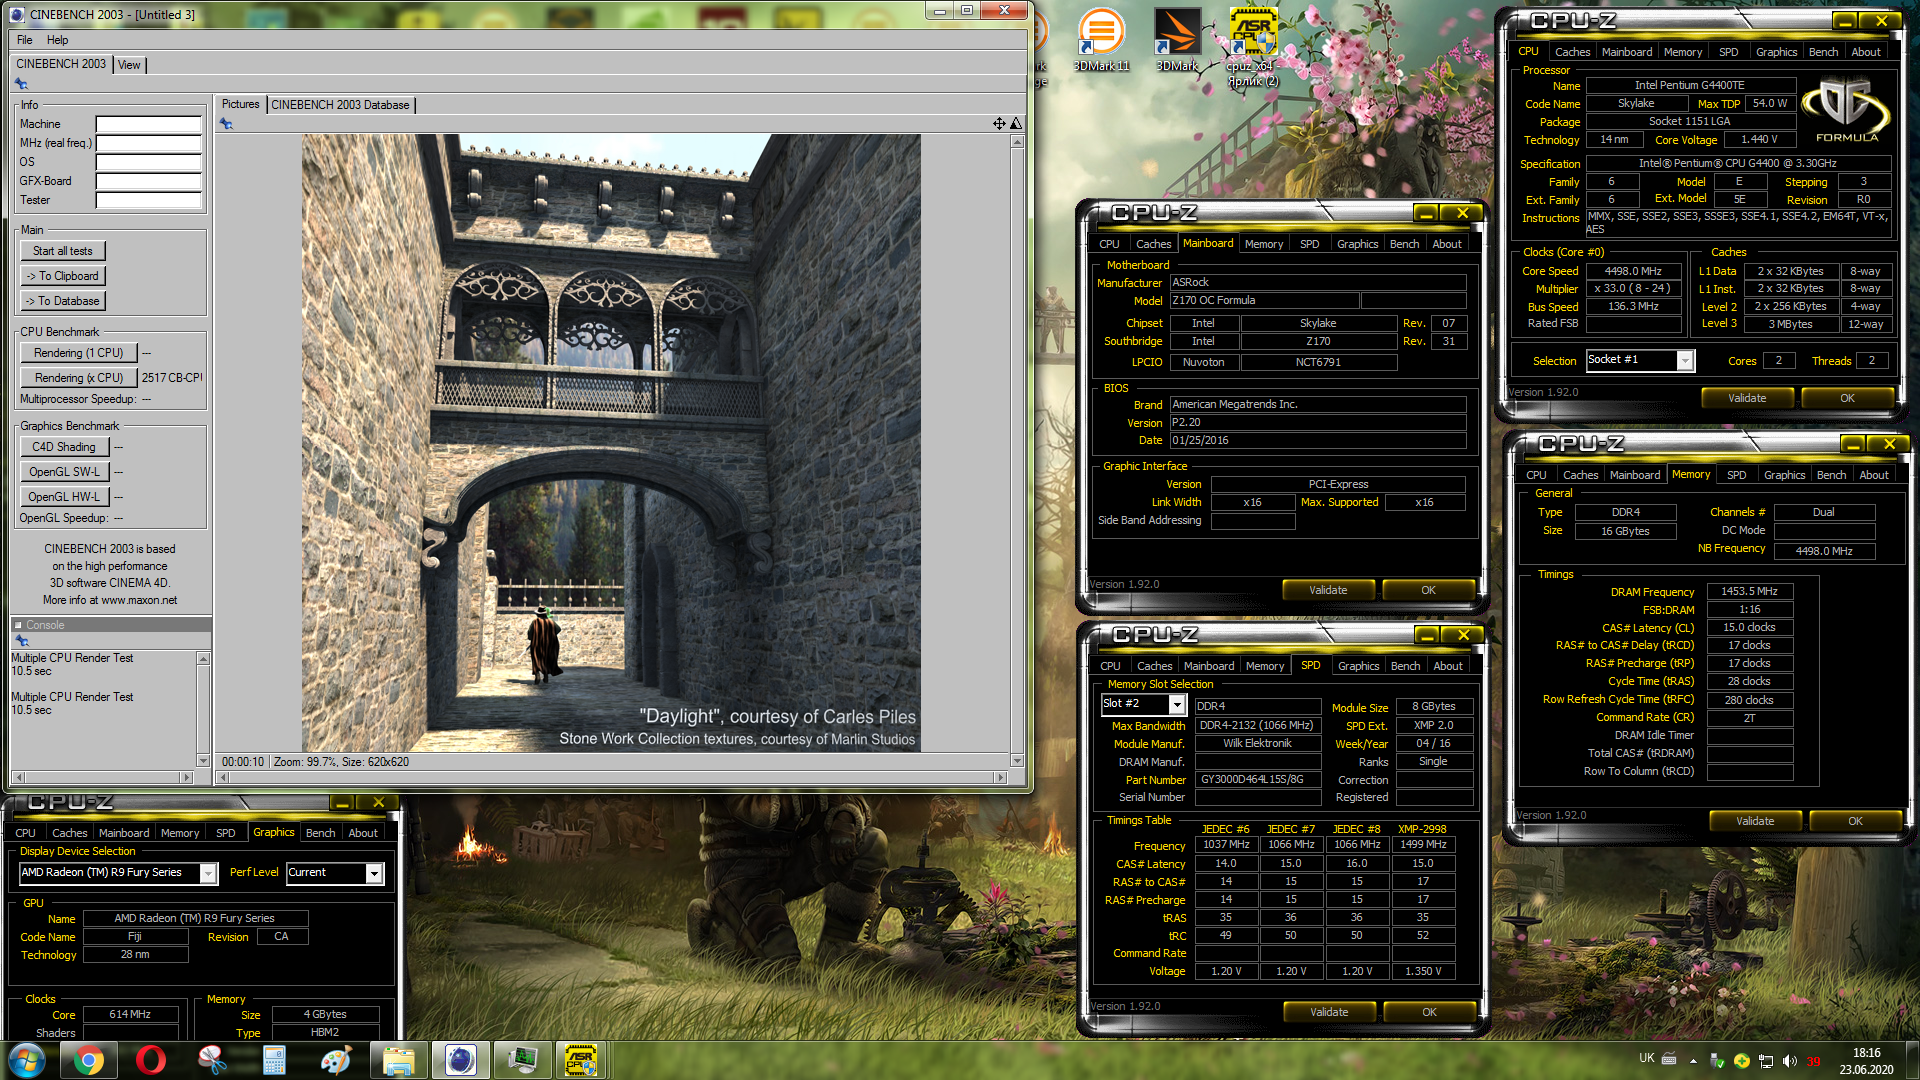Run Rendering (1 CPU) benchmark
Viewport: 1920px width, 1080px height.
pos(79,353)
